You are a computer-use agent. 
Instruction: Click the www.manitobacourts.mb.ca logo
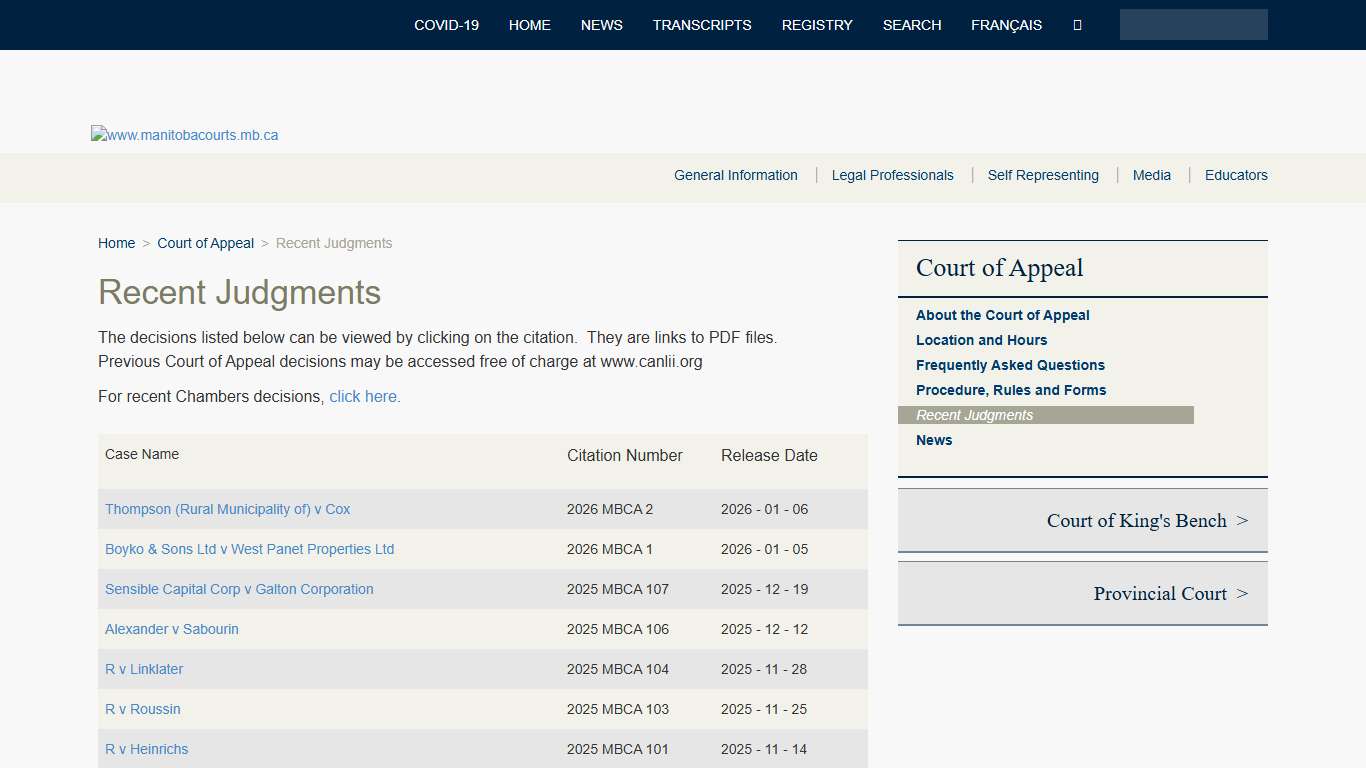[184, 133]
